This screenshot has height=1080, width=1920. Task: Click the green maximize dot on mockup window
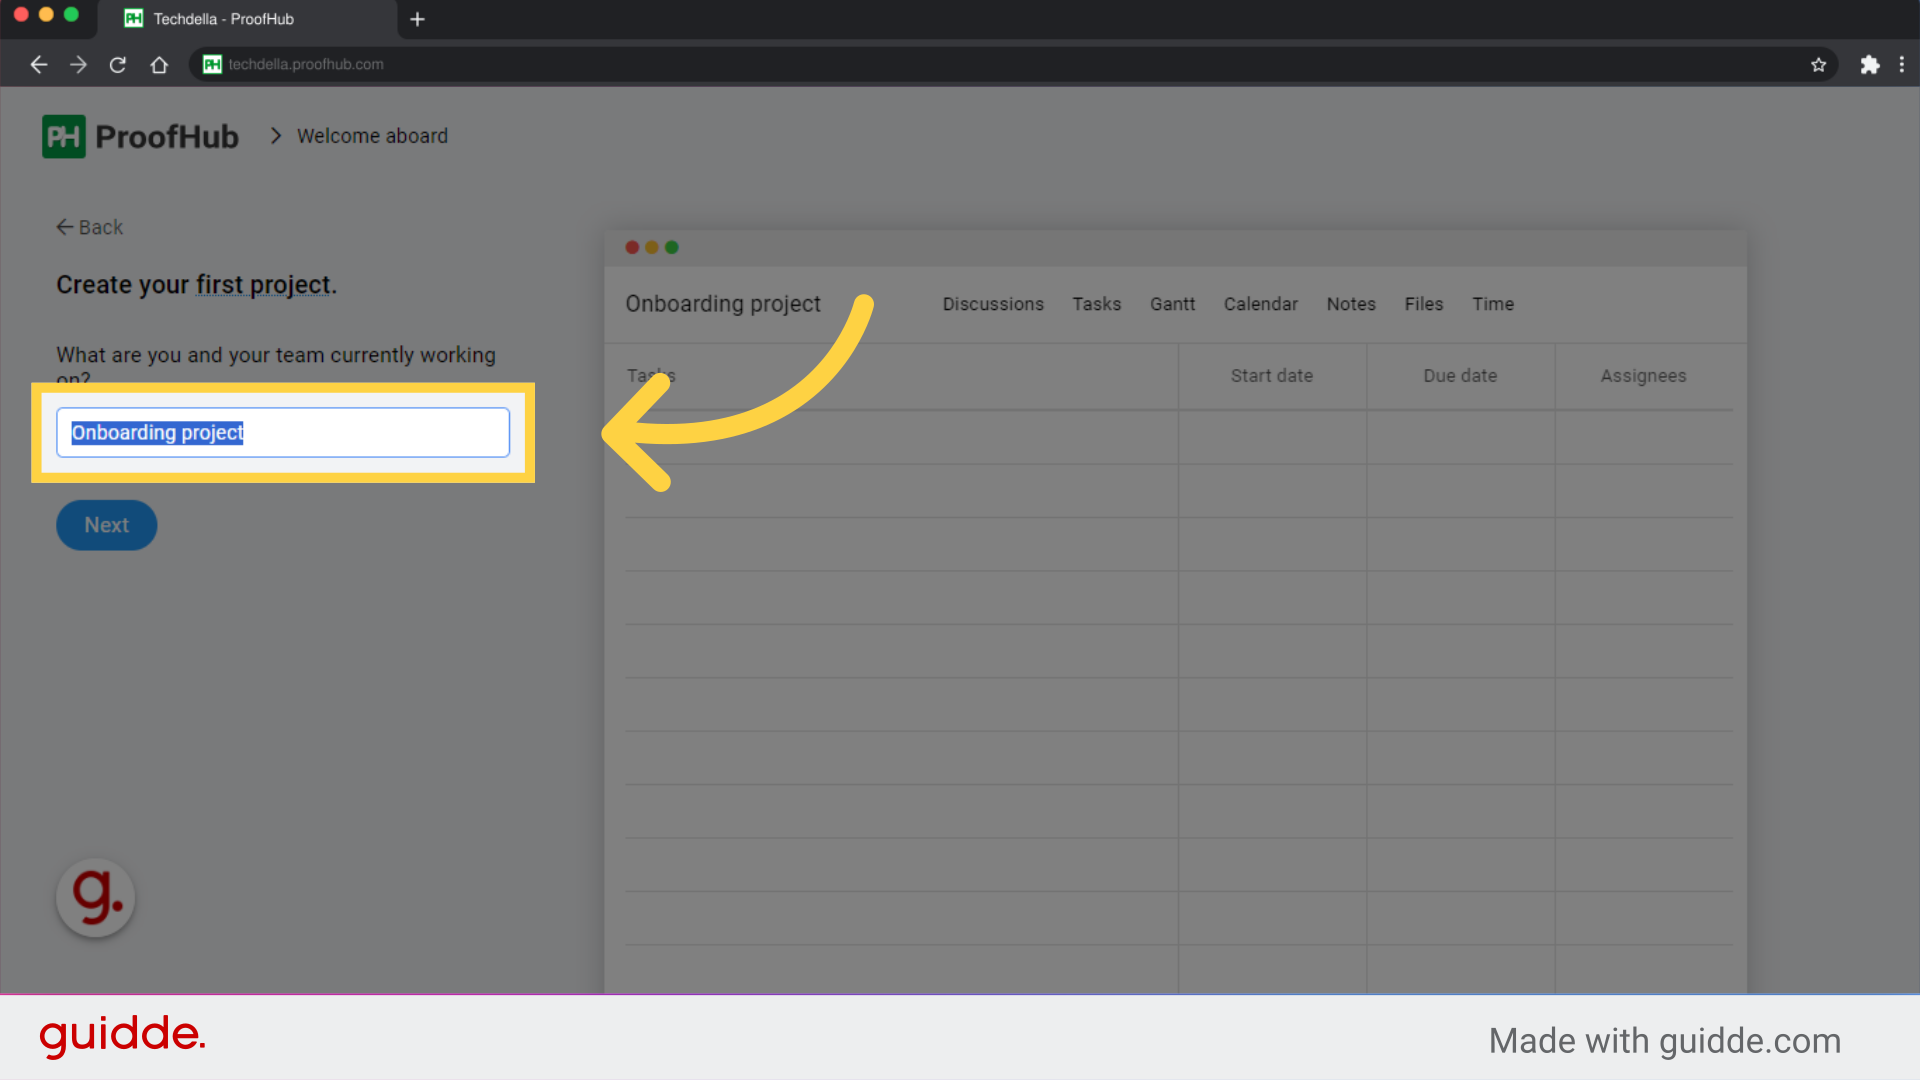671,247
